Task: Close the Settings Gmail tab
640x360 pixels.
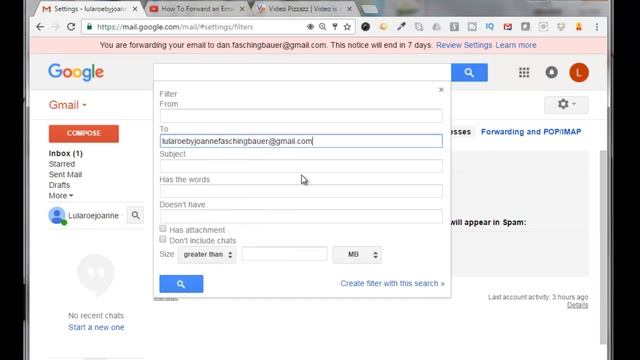Action: coord(135,9)
